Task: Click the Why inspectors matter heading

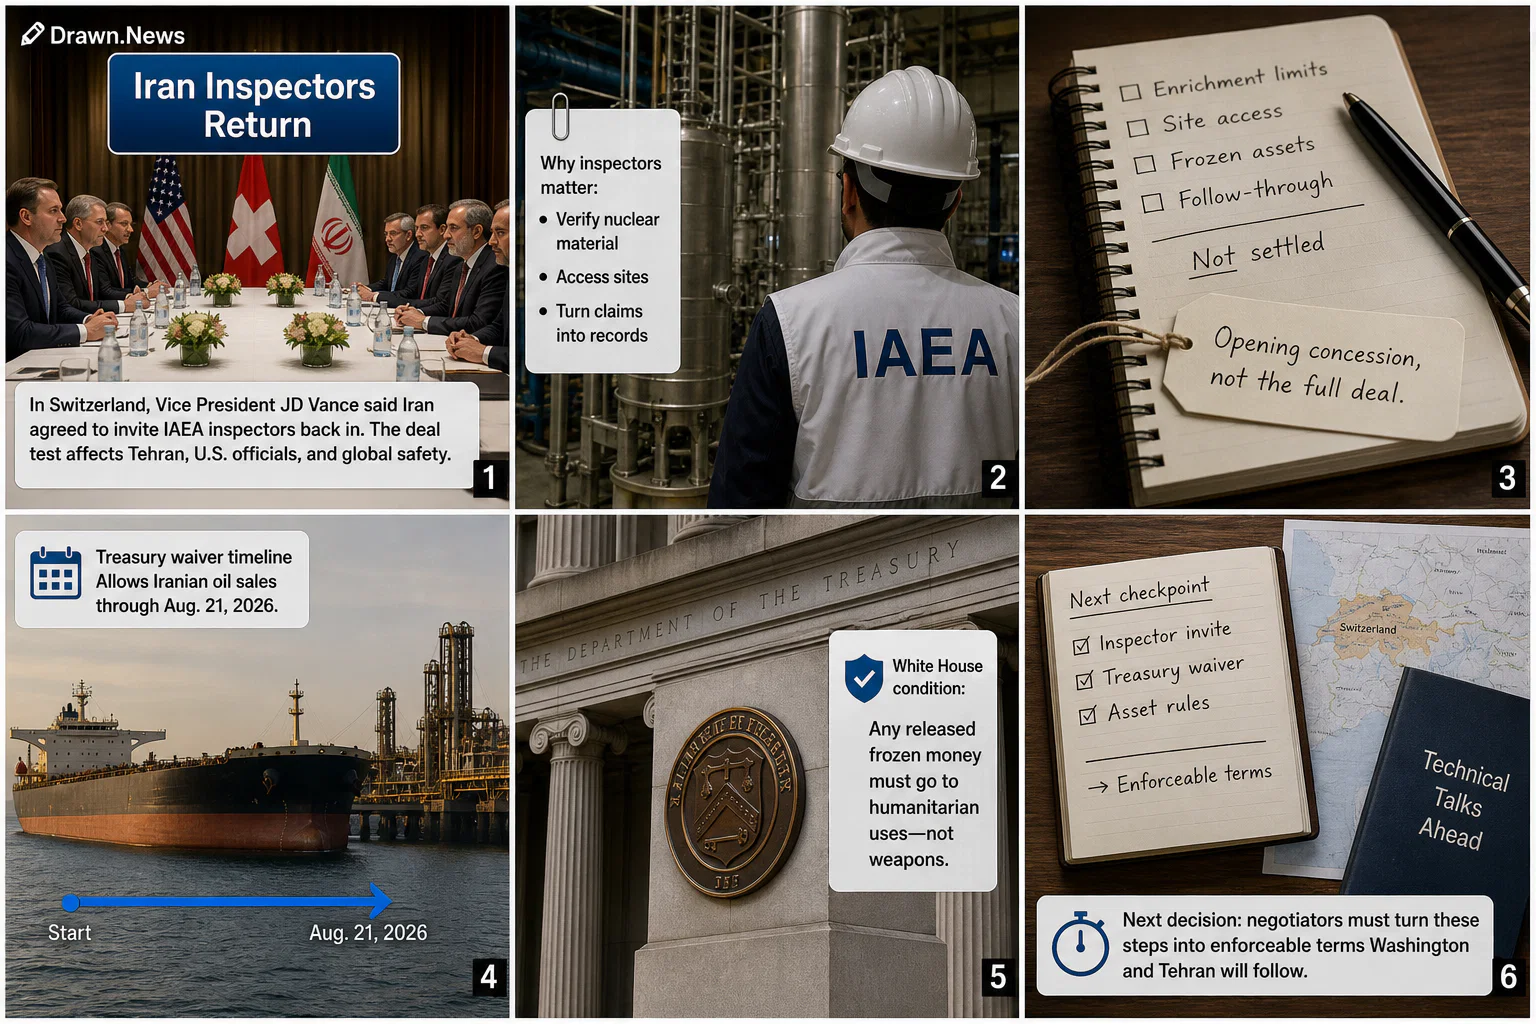Action: [x=600, y=175]
